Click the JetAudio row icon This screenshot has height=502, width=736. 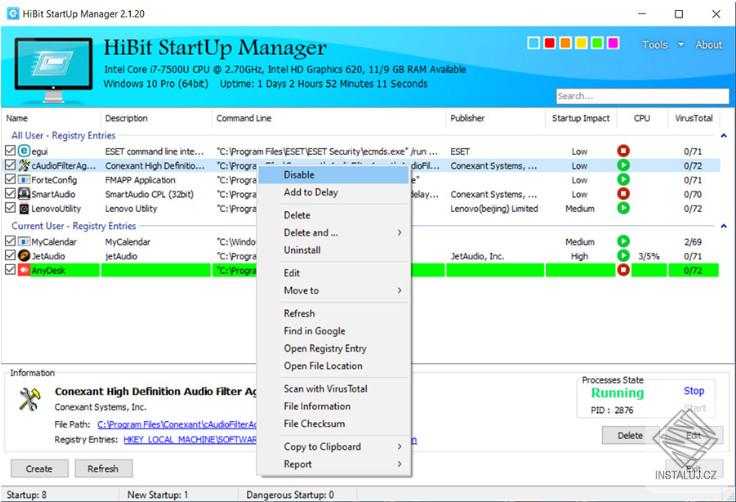(24, 256)
